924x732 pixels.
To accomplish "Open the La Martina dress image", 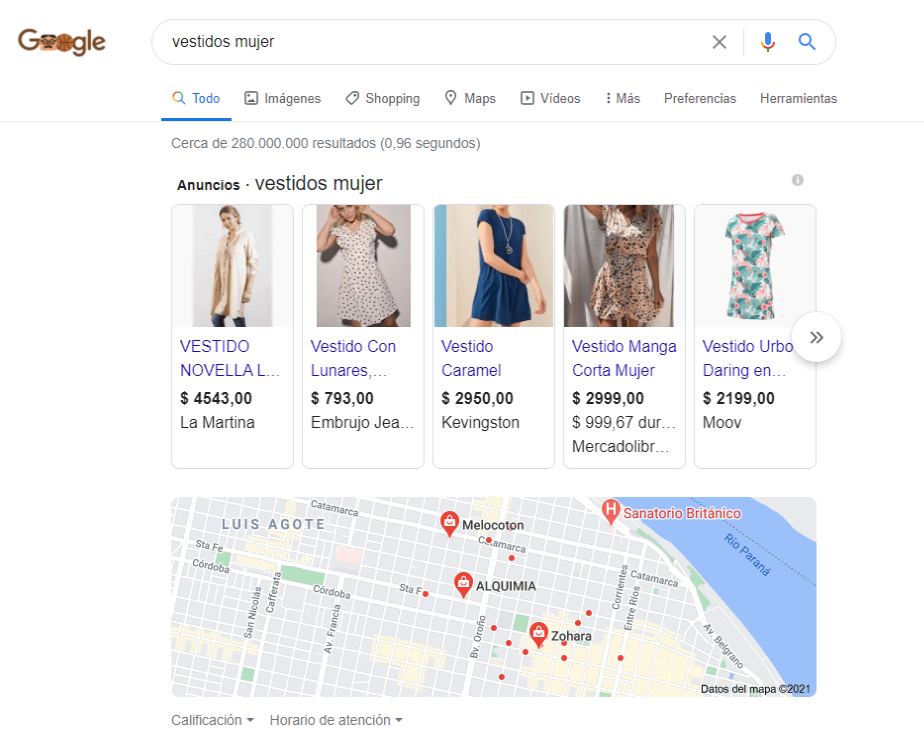I will (232, 266).
